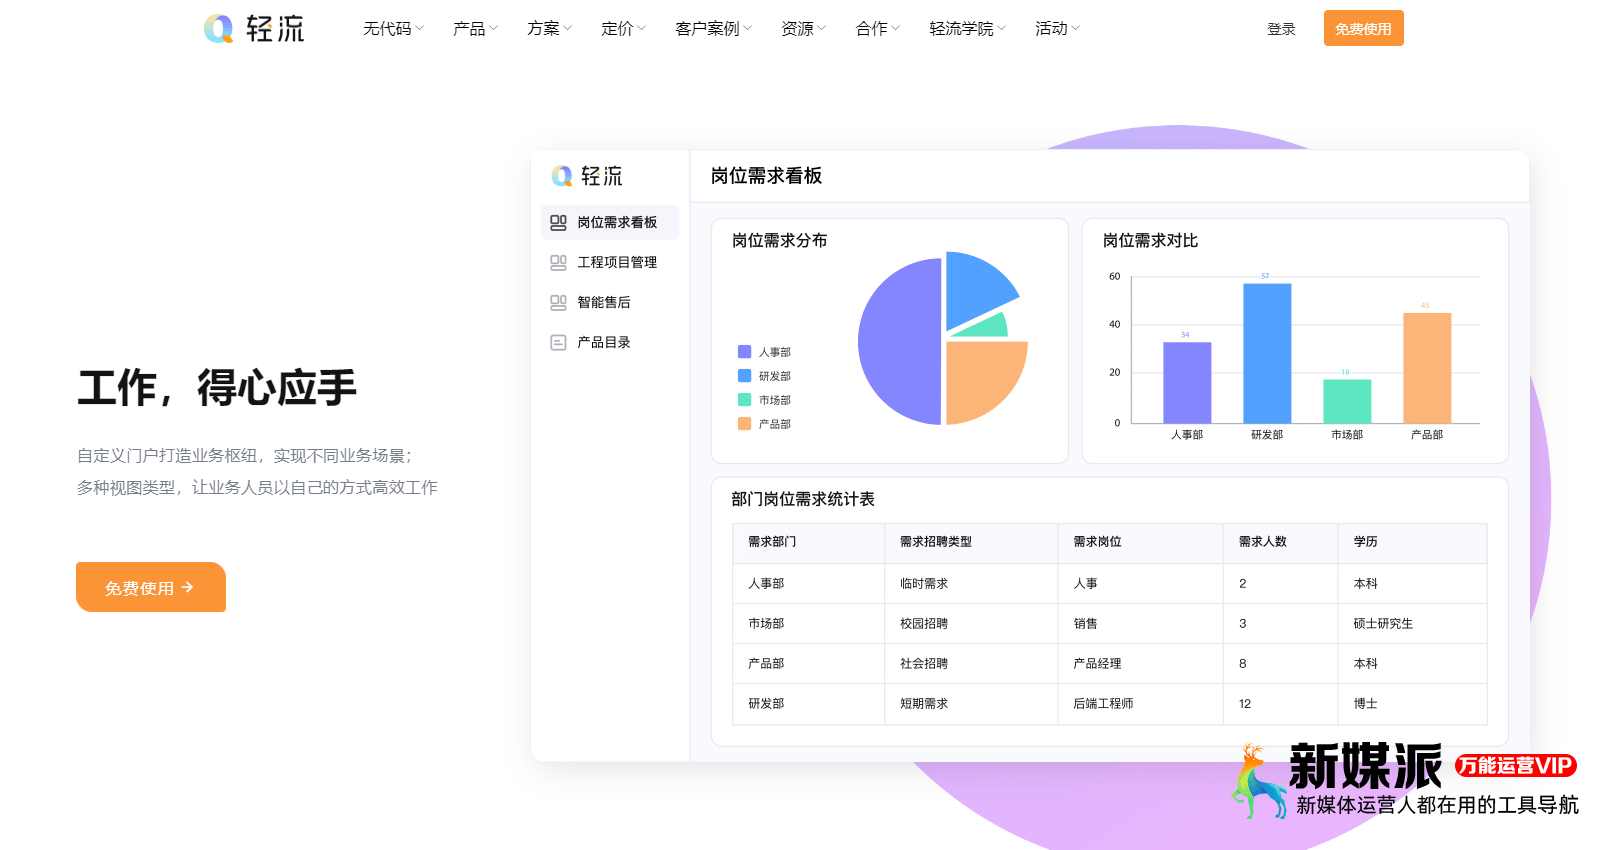Click the 产品部 orange legend swatch
Screen dimensions: 1604x850
pyautogui.click(x=744, y=424)
